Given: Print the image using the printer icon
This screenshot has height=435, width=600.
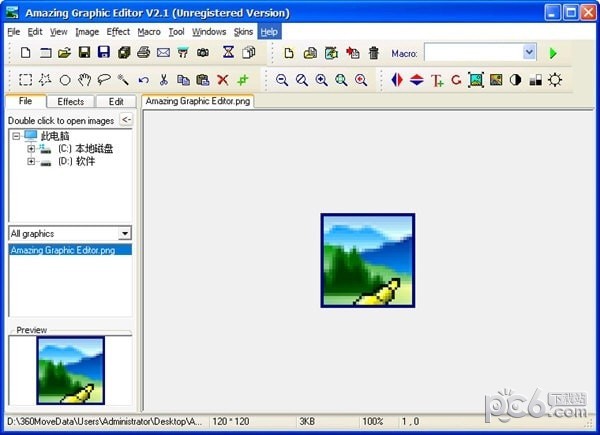Looking at the screenshot, I should (143, 52).
